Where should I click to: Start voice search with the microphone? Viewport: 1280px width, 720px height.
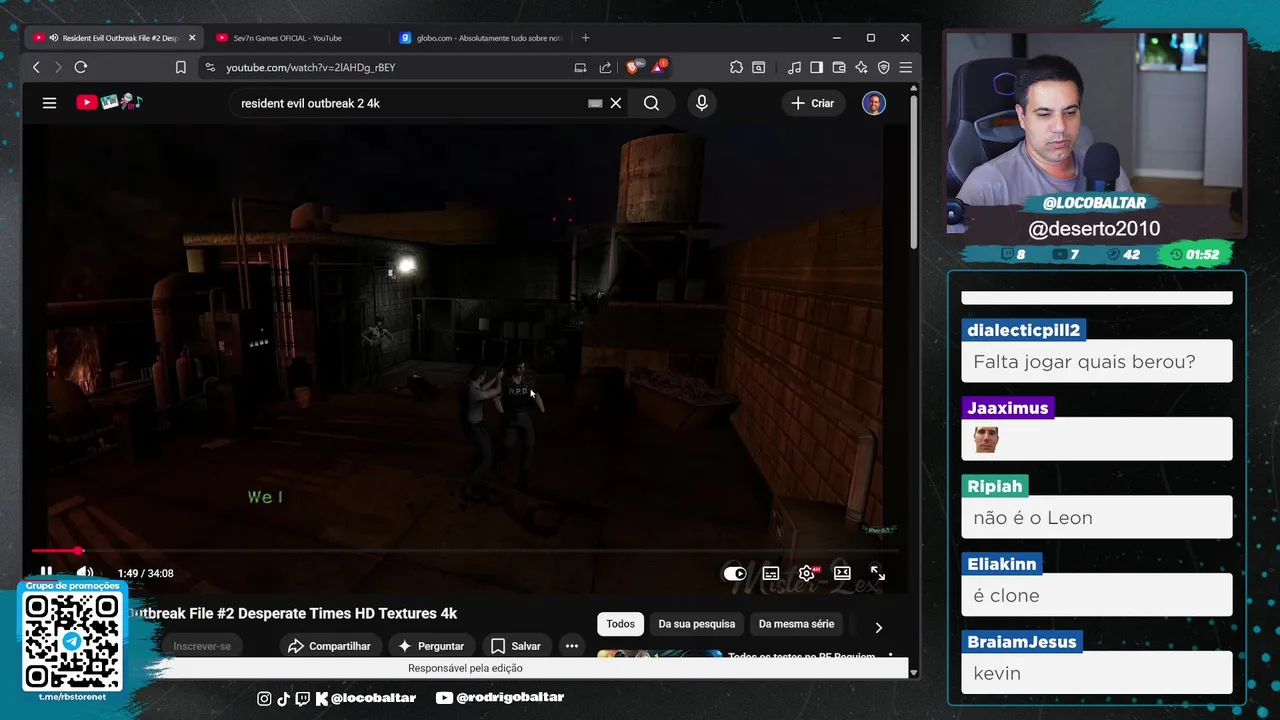tap(702, 103)
